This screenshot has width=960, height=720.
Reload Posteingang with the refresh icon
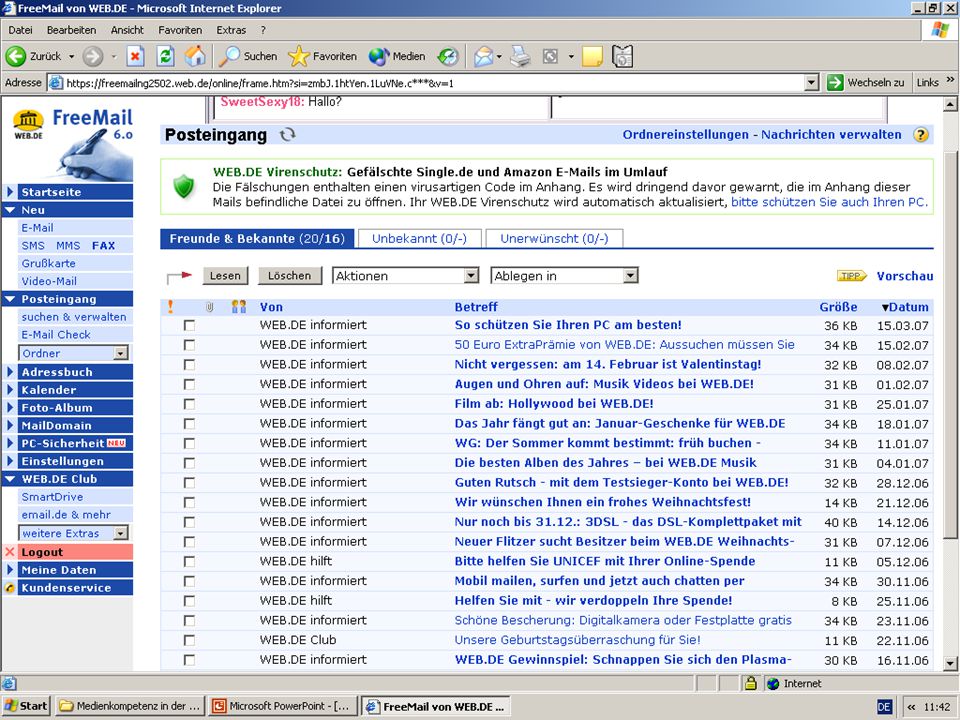click(287, 135)
